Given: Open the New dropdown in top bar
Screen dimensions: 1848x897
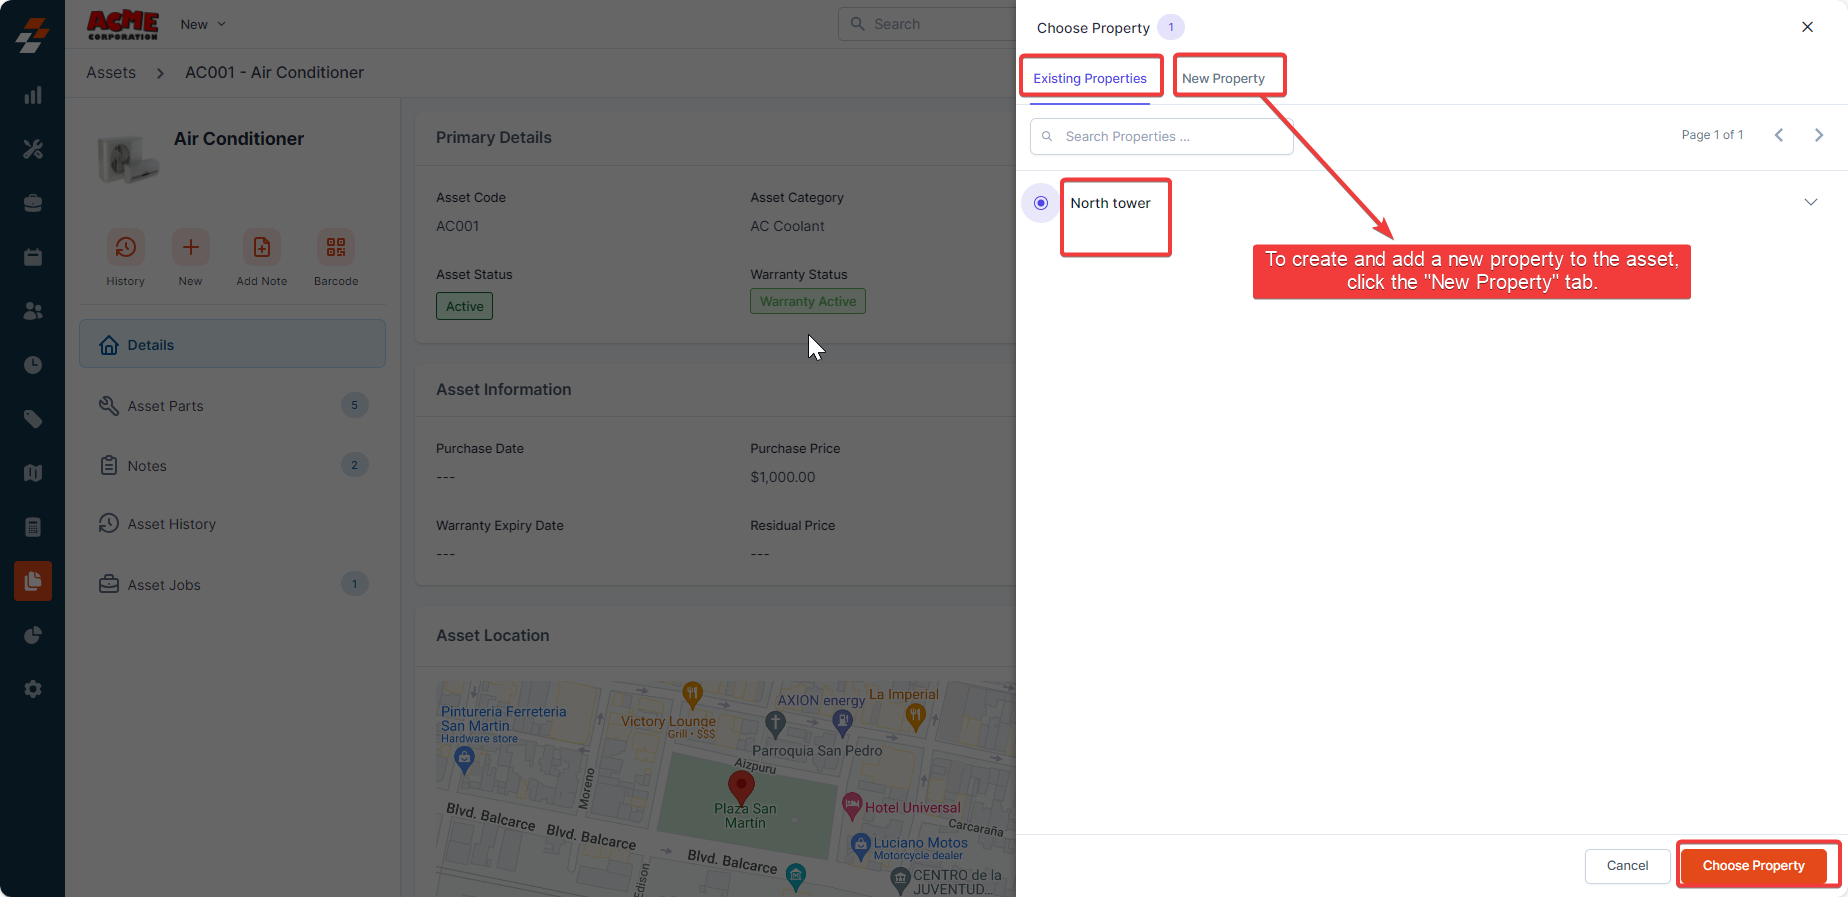Looking at the screenshot, I should (203, 24).
